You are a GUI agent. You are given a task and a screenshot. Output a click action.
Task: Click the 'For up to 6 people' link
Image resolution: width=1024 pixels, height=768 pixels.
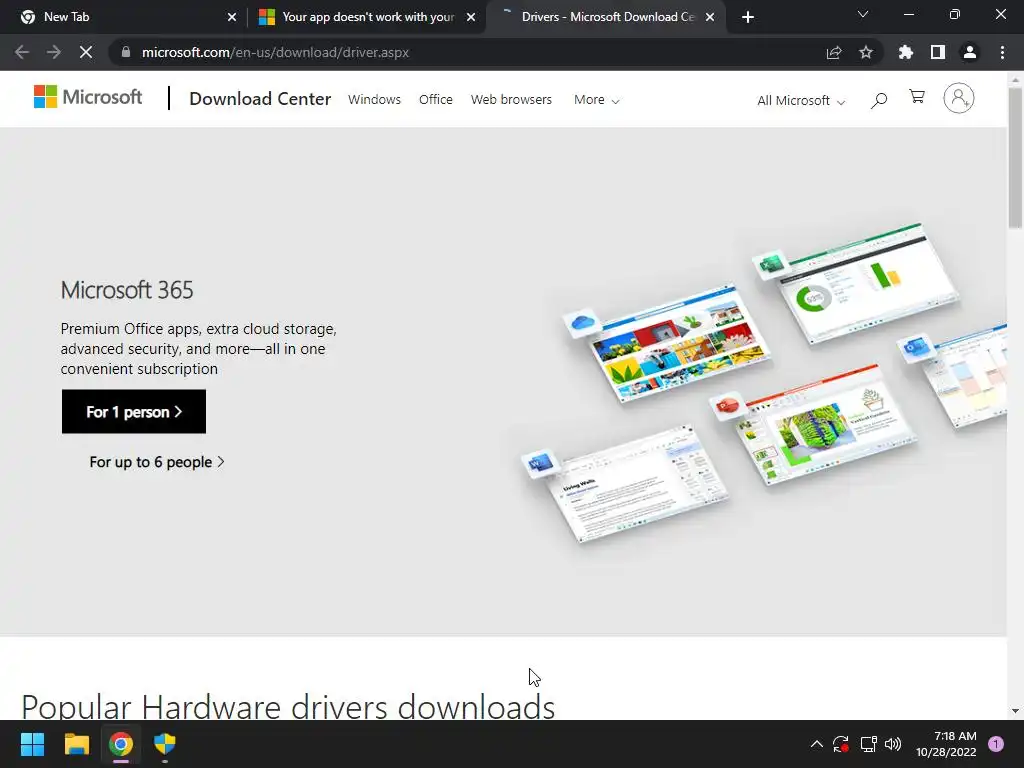tap(157, 462)
